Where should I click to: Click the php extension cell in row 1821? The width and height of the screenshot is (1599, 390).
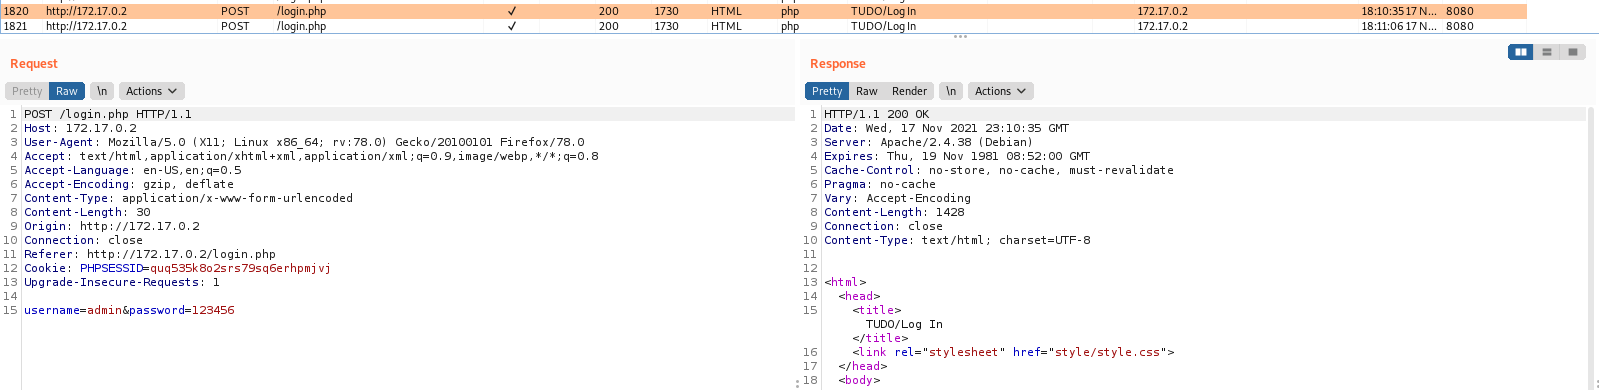point(790,26)
